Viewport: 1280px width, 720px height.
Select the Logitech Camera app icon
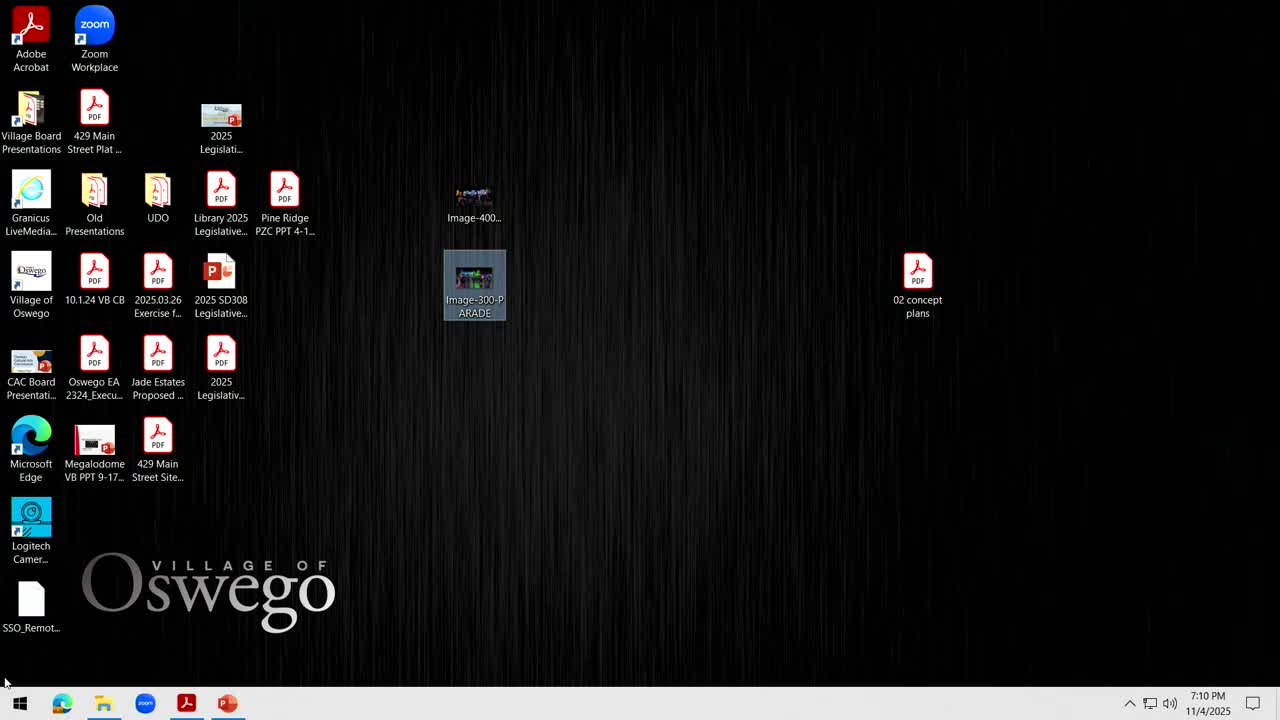pos(31,532)
